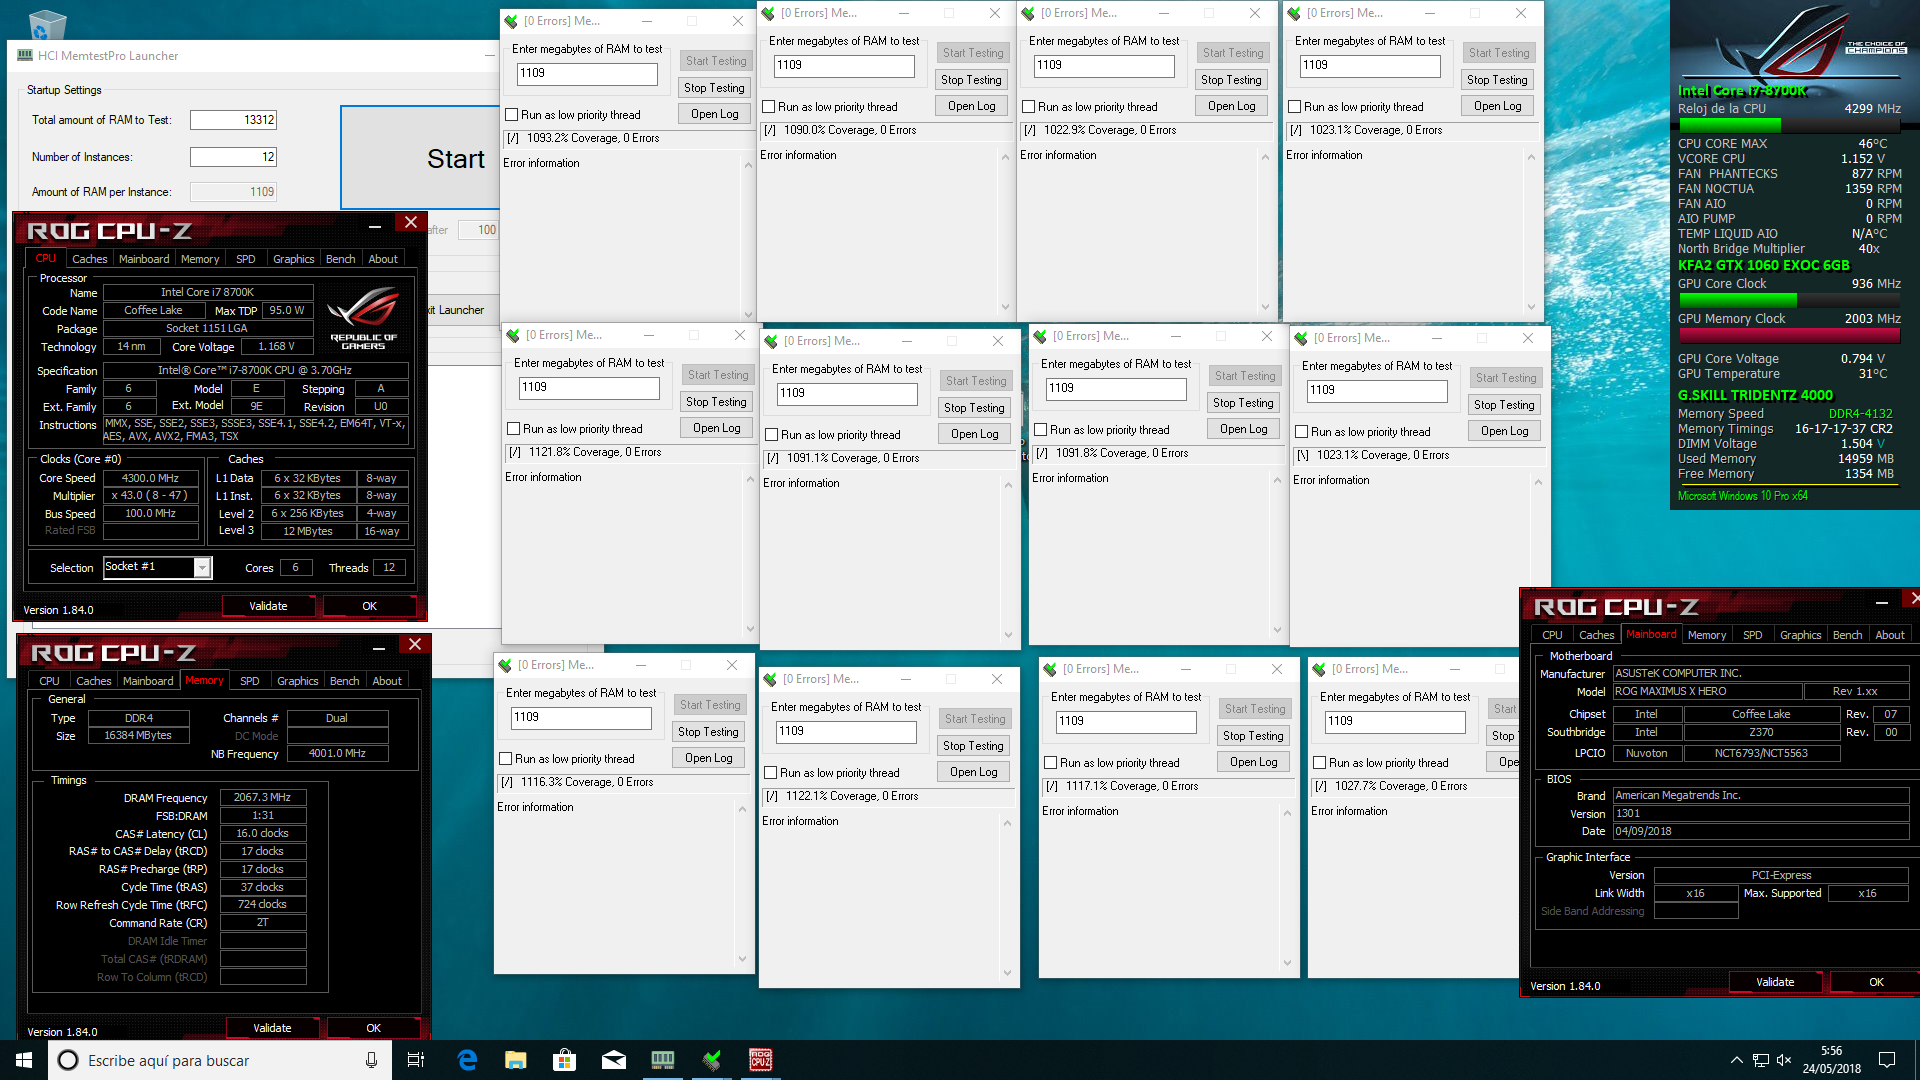This screenshot has width=1920, height=1080.
Task: Show hidden system tray icons chevron
Action: coord(1736,1060)
